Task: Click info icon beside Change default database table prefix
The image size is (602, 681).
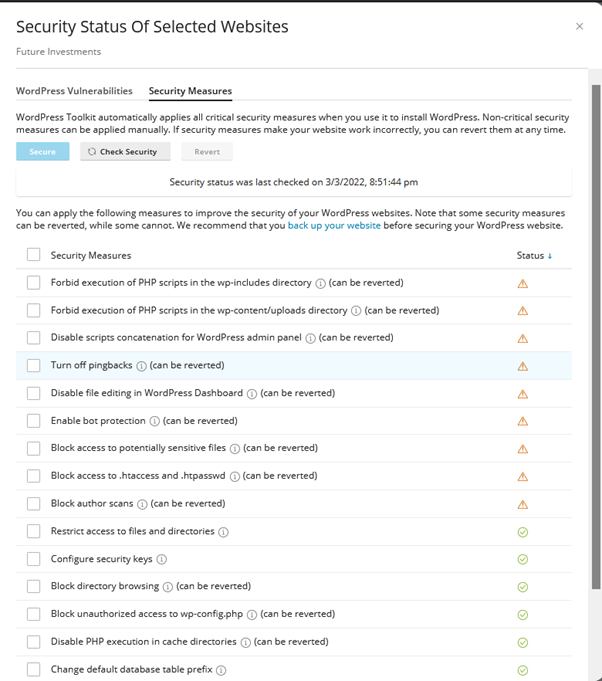Action: click(x=221, y=670)
